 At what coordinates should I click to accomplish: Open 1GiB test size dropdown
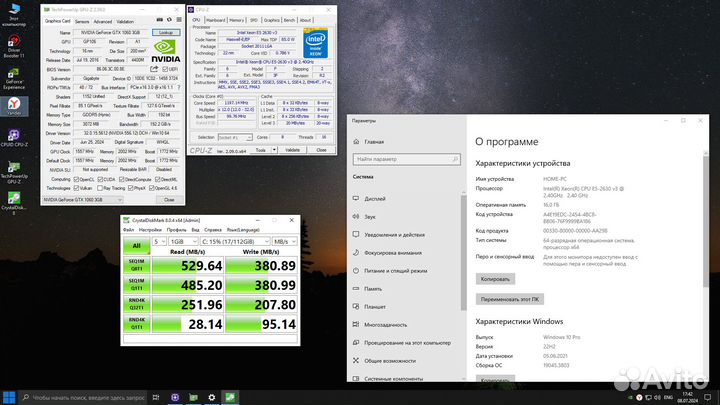click(183, 242)
